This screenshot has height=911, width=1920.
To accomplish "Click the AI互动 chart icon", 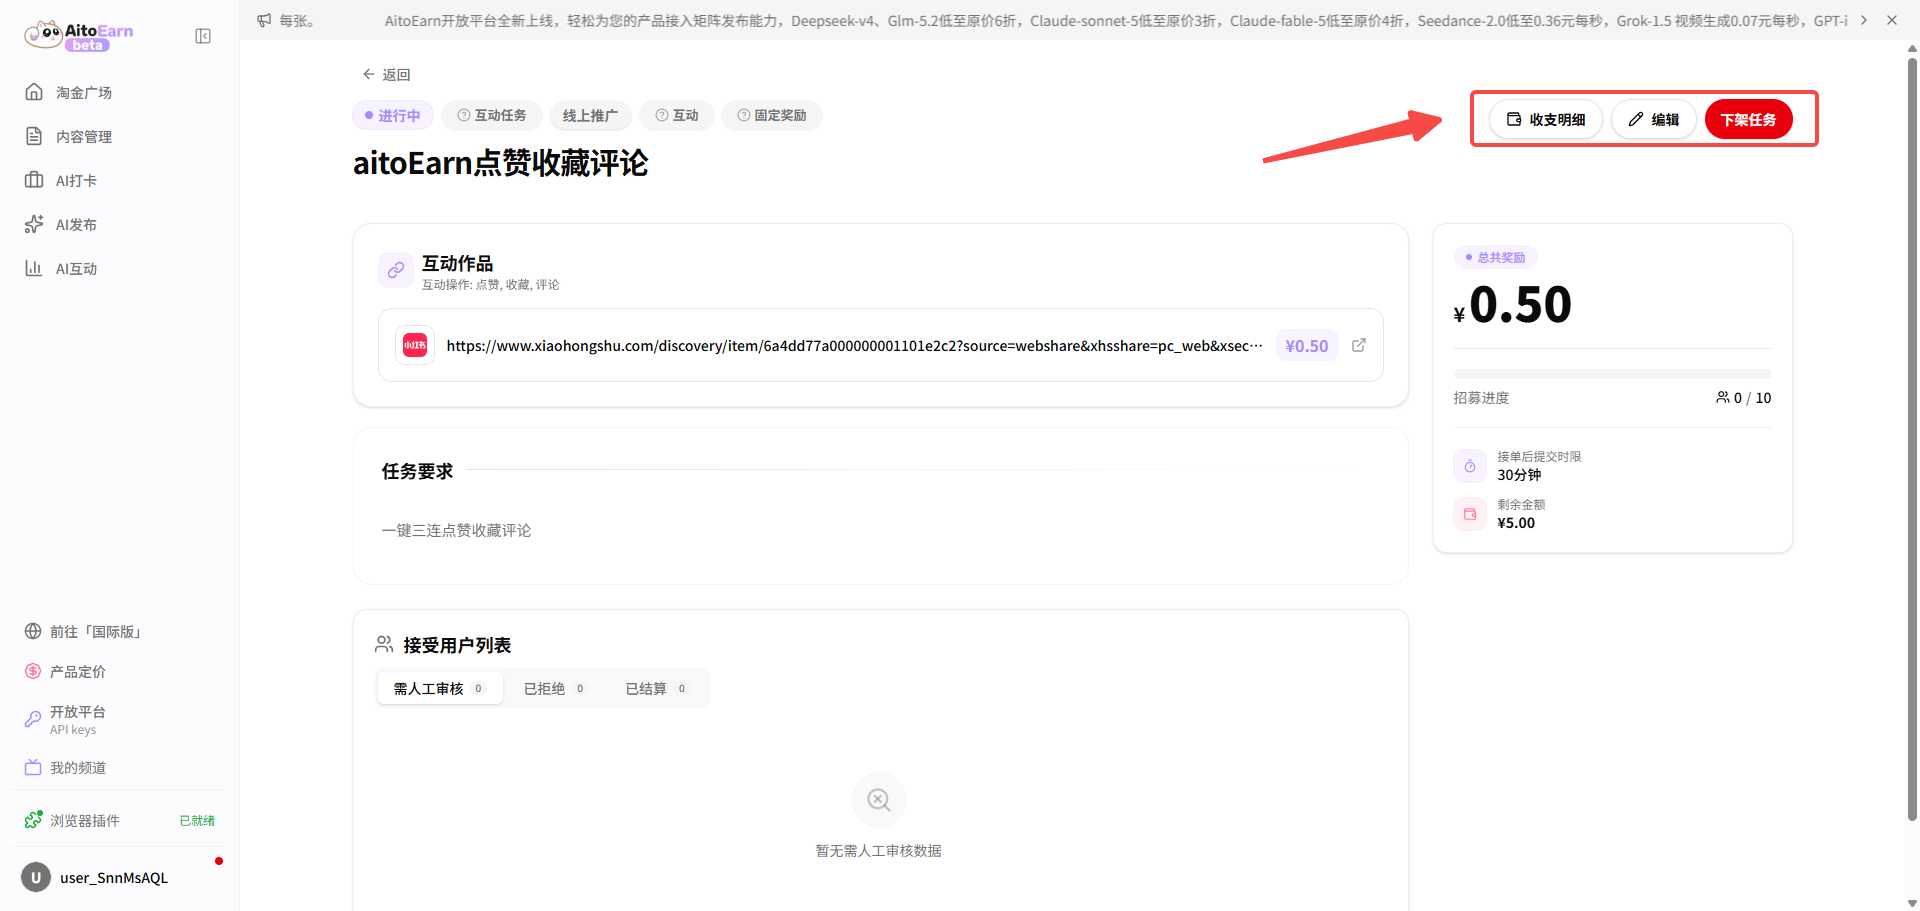I will [34, 268].
